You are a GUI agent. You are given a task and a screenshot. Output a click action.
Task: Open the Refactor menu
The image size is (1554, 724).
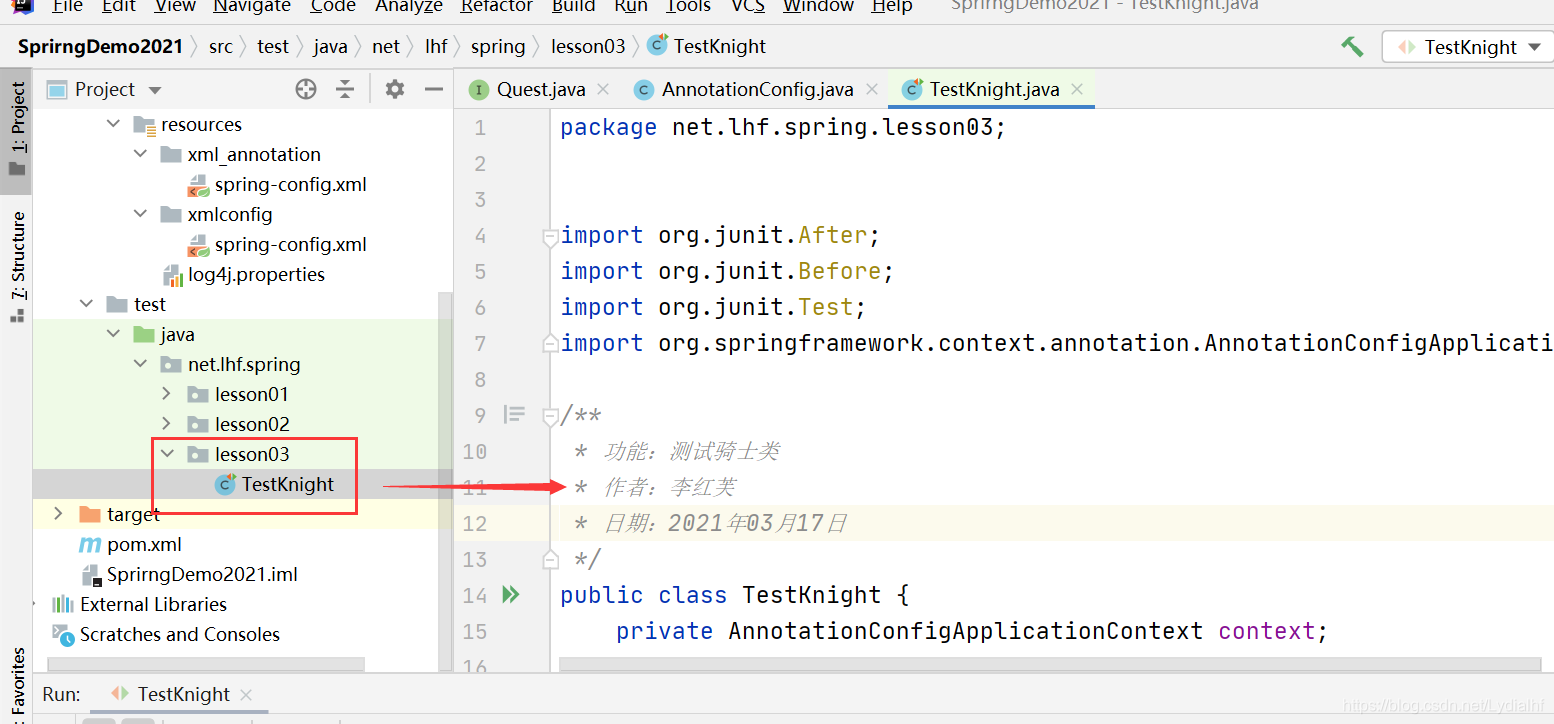pos(497,6)
